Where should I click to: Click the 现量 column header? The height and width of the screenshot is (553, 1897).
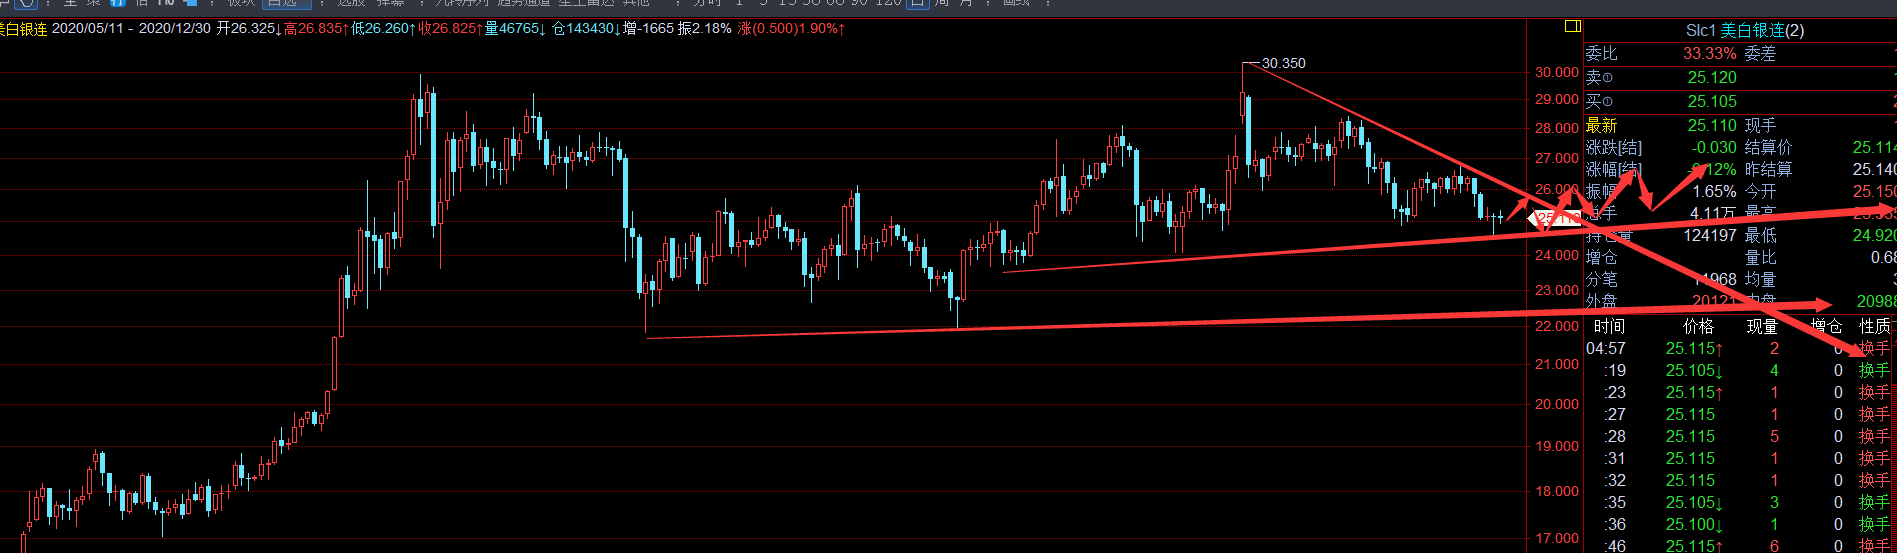(1762, 326)
